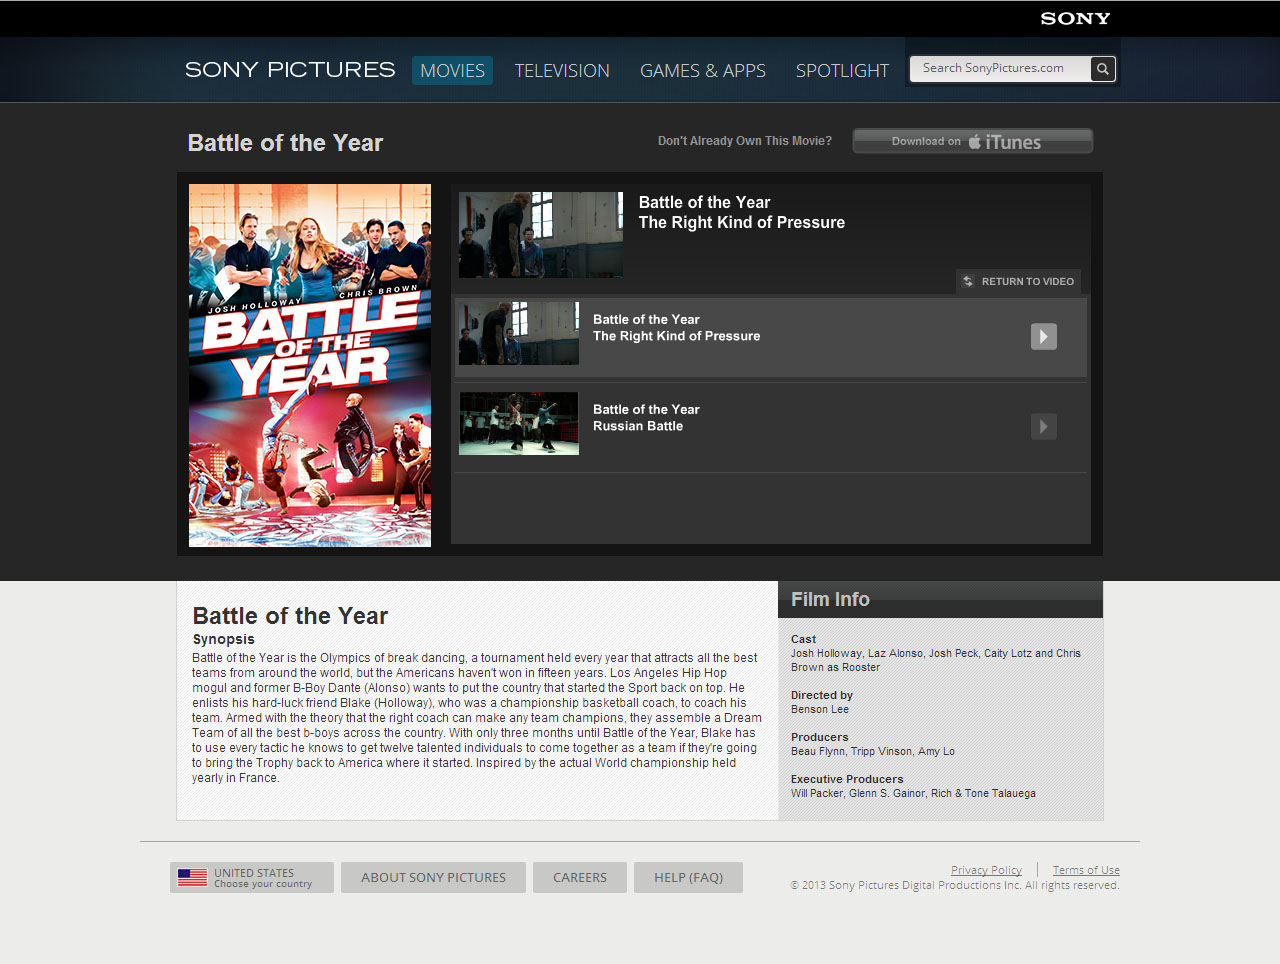This screenshot has width=1280, height=964.
Task: Open the Careers page
Action: pyautogui.click(x=580, y=878)
